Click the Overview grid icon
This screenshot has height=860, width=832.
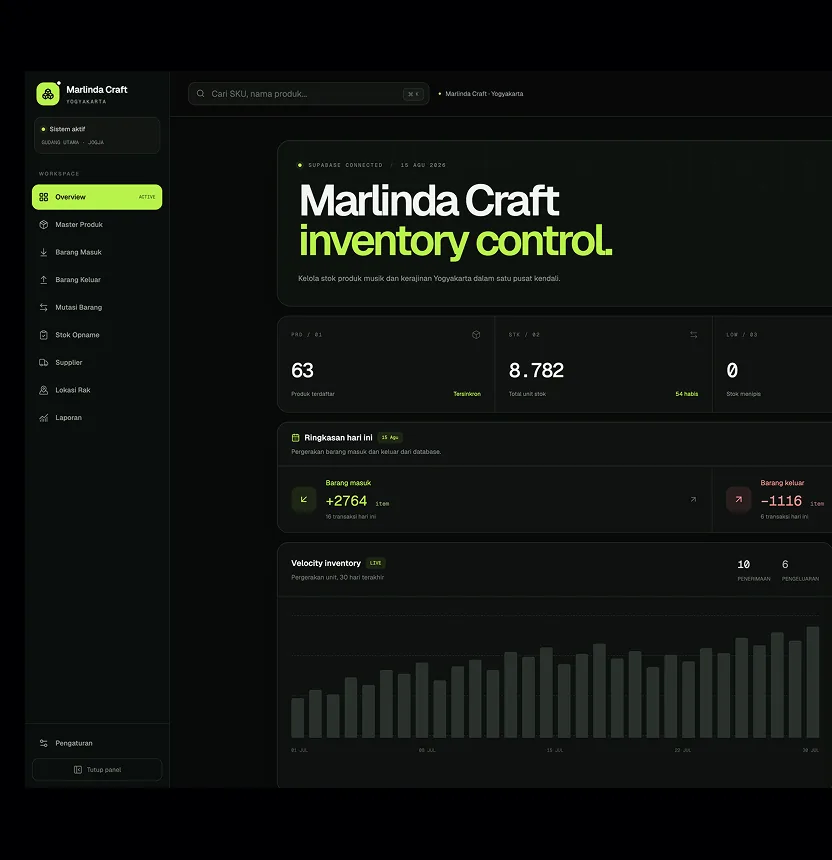coord(44,197)
